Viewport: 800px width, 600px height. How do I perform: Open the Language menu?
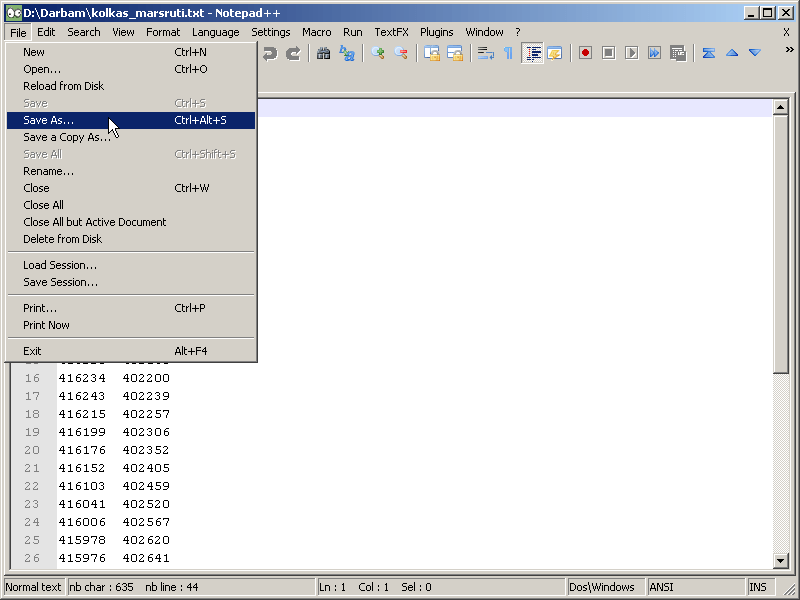(215, 32)
